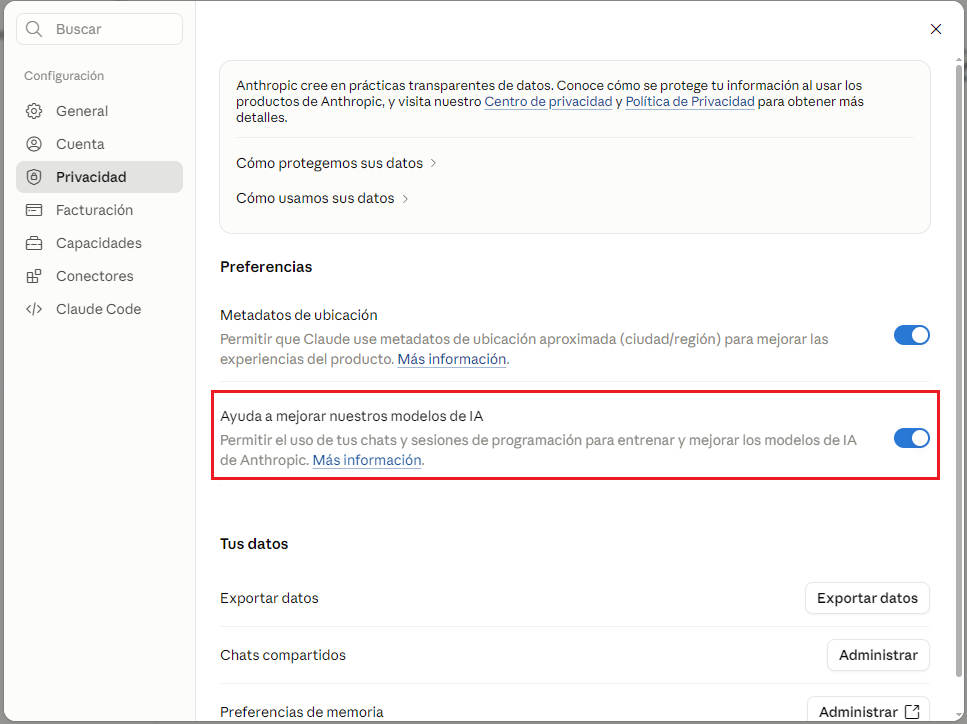This screenshot has height=724, width=967.
Task: Select the Facturación menu item
Action: (x=99, y=210)
